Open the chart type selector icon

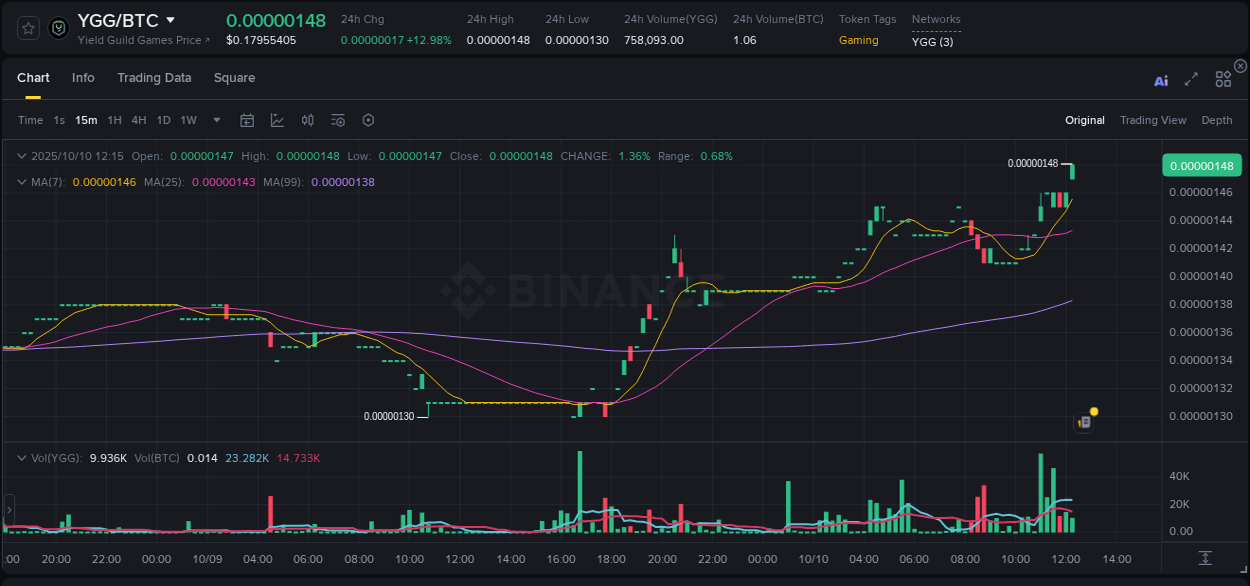[x=275, y=119]
